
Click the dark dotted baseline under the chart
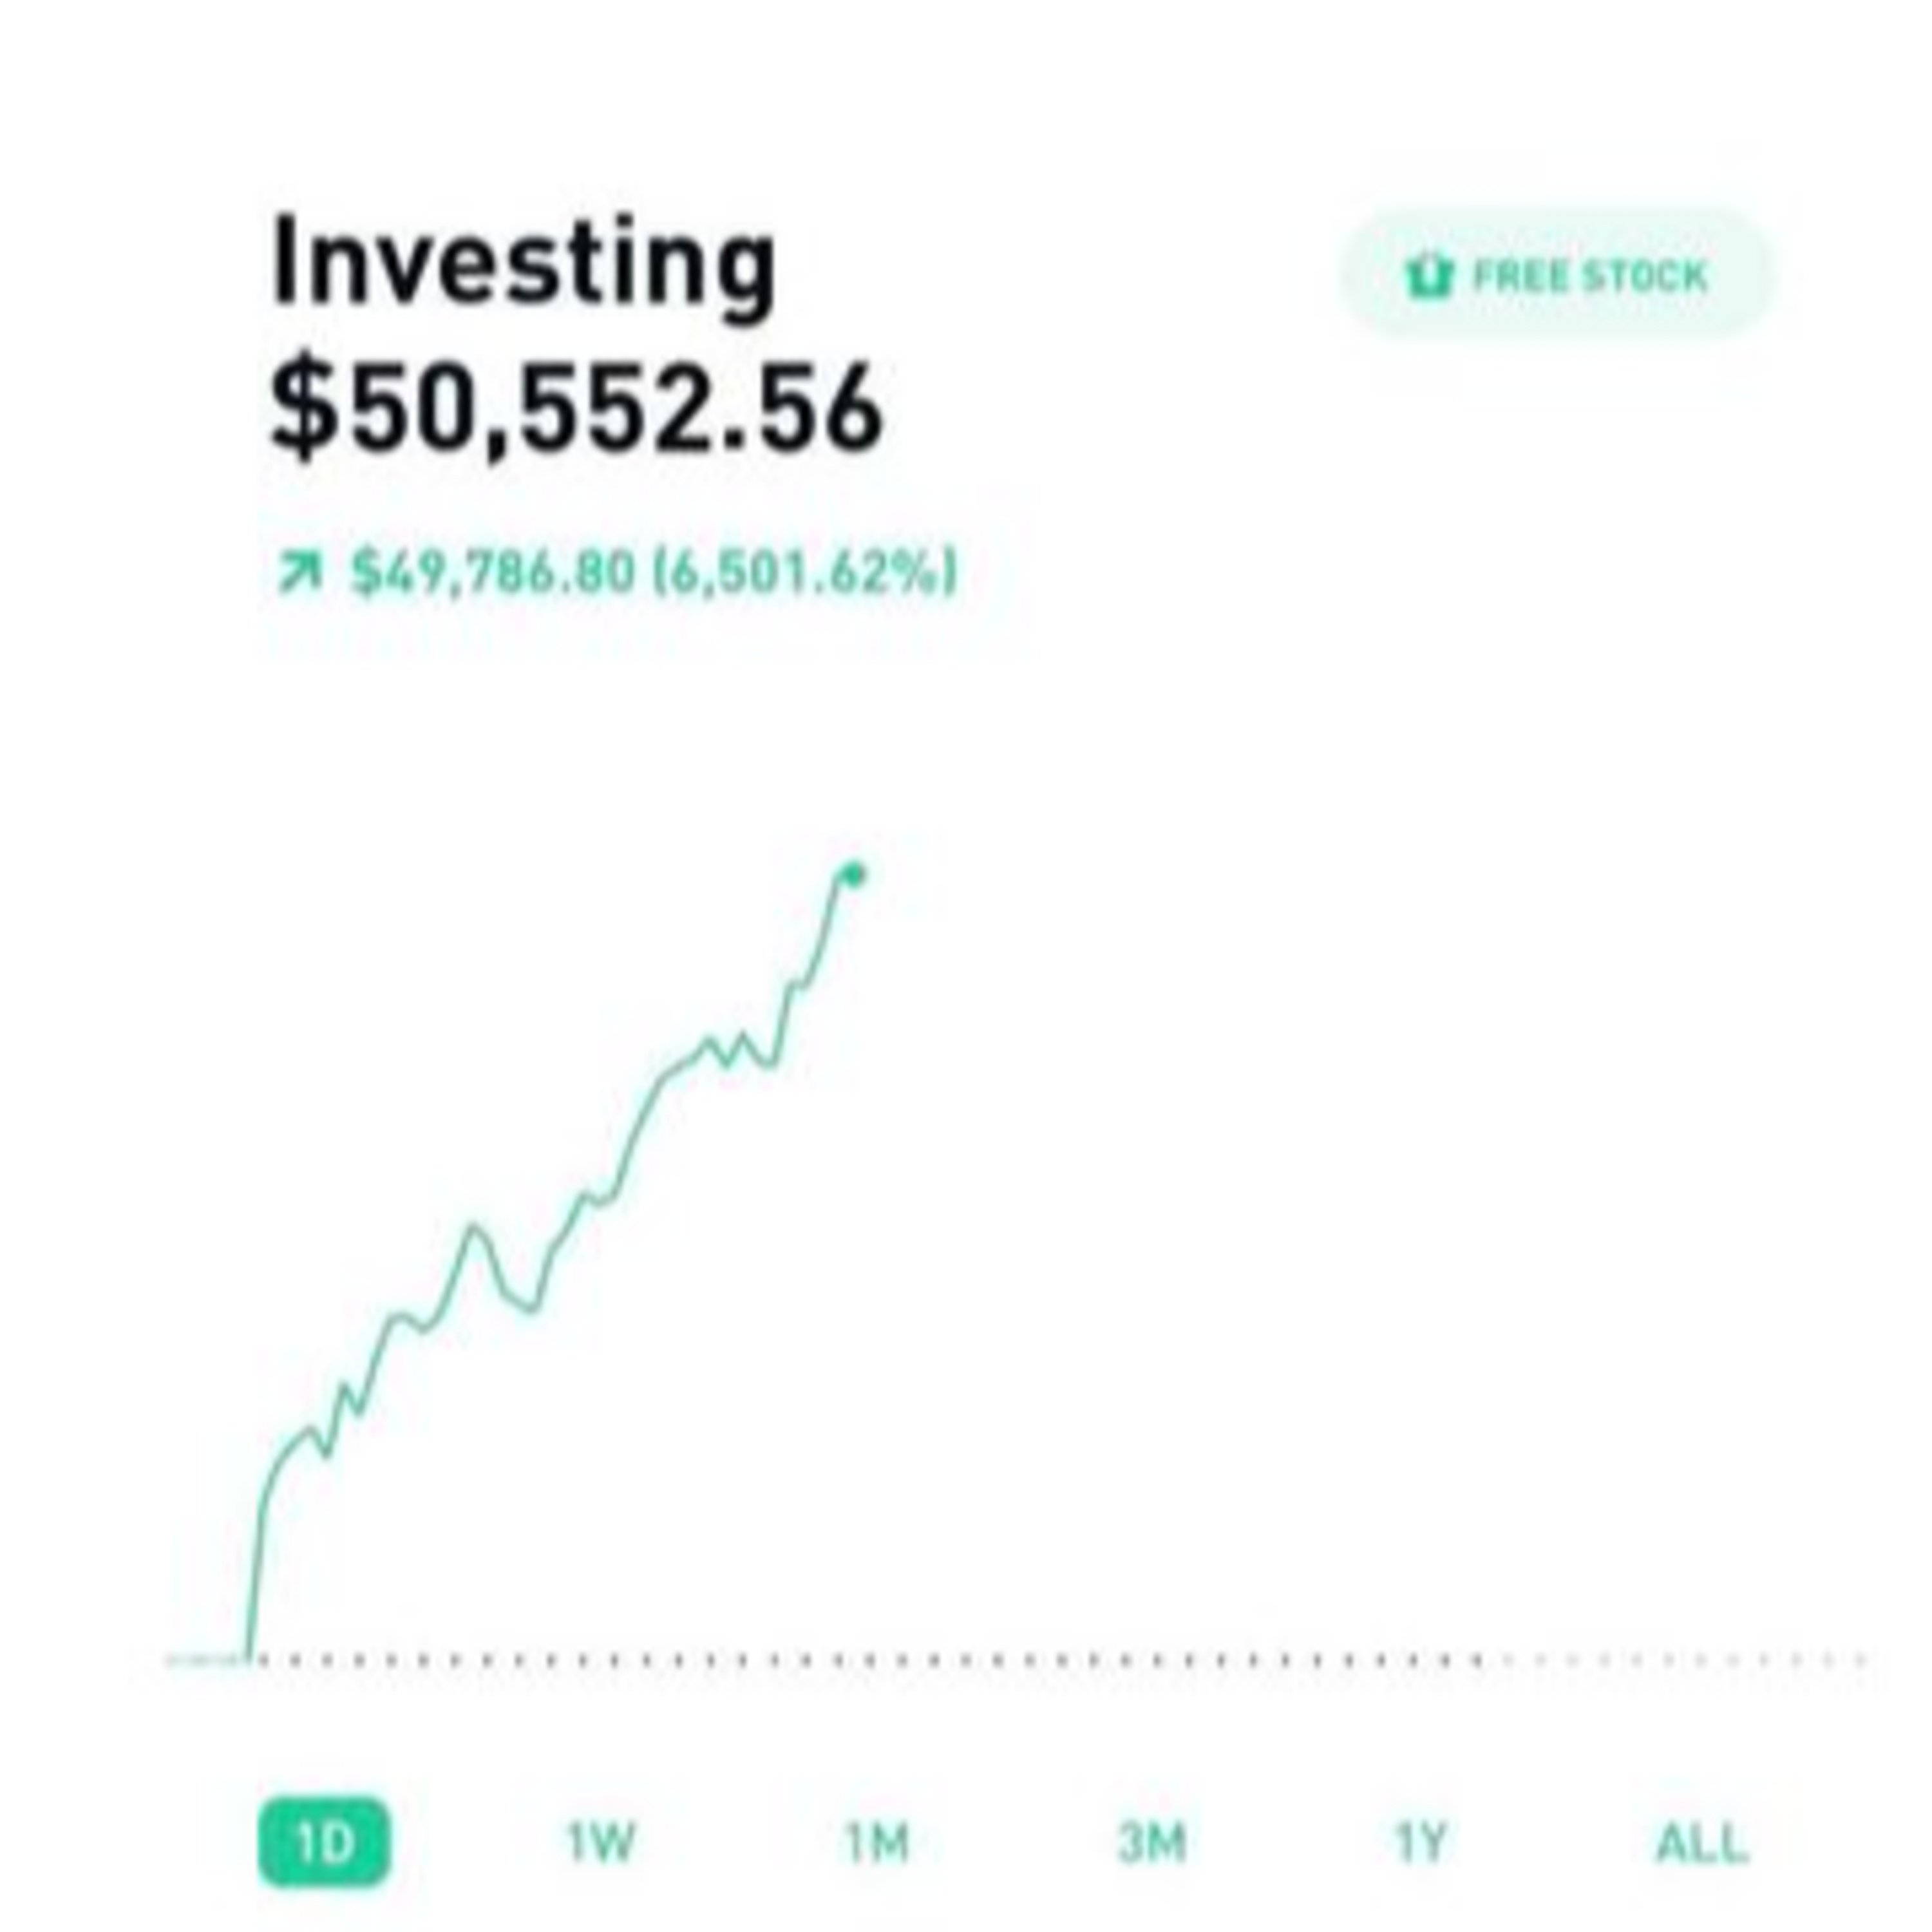pyautogui.click(x=860, y=1661)
